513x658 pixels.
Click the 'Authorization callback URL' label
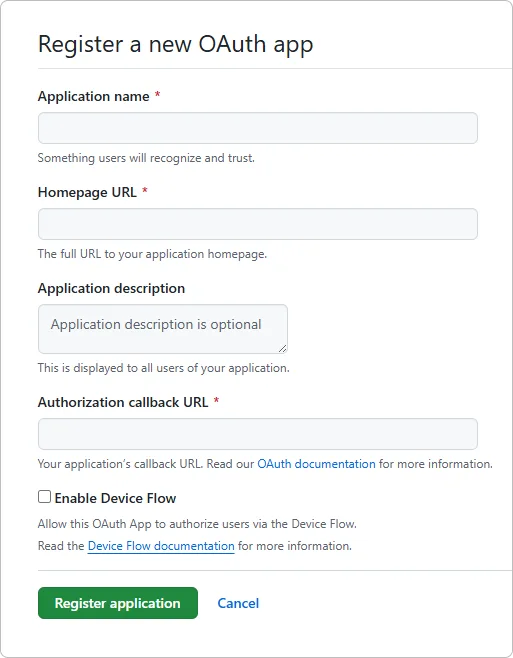tap(123, 402)
